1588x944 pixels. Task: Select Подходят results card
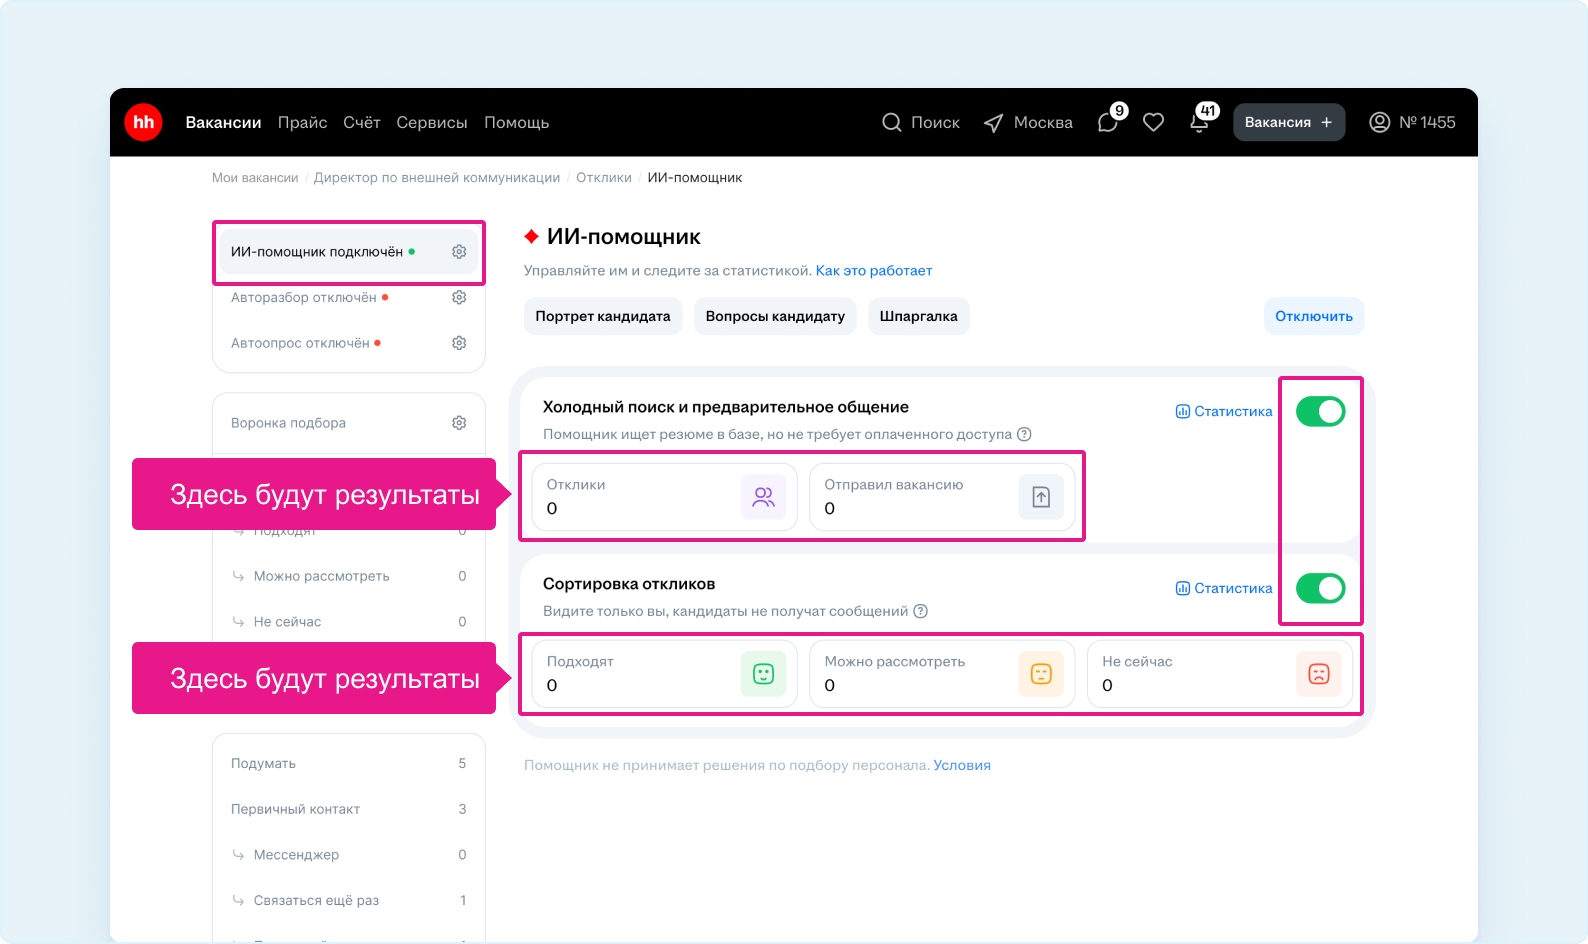pyautogui.click(x=664, y=674)
